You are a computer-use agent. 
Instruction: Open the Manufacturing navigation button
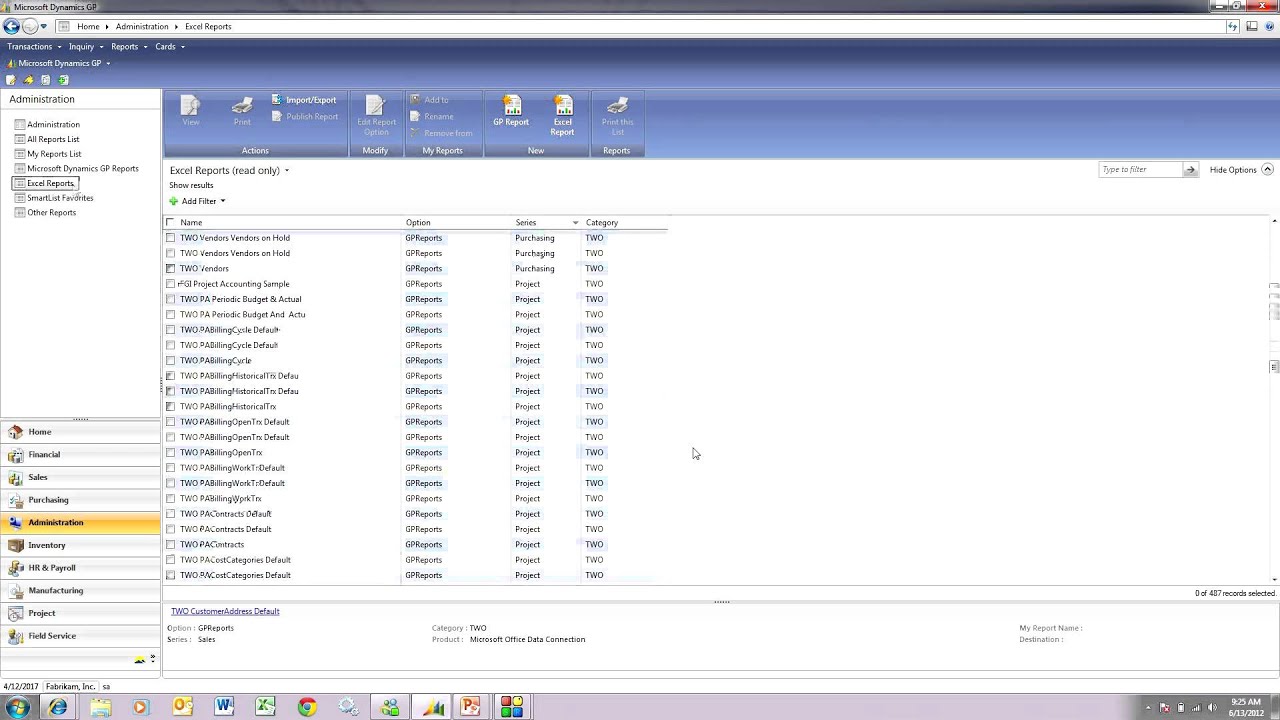(80, 591)
